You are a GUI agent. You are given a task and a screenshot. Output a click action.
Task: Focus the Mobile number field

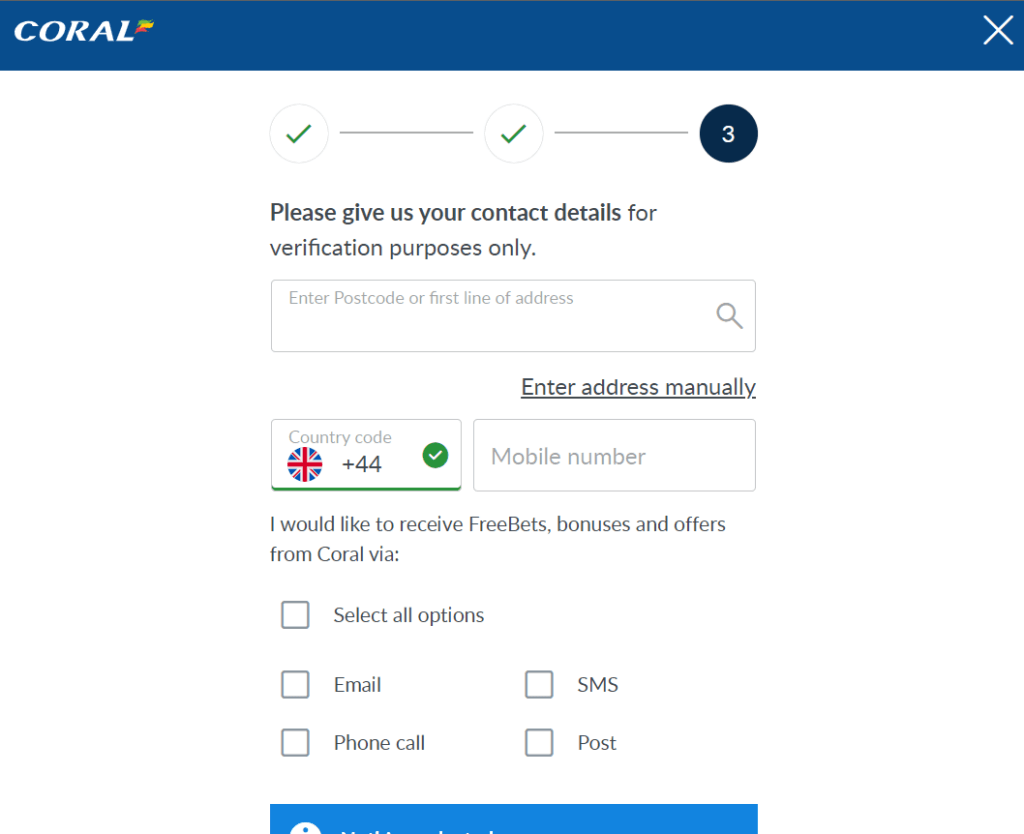point(614,456)
